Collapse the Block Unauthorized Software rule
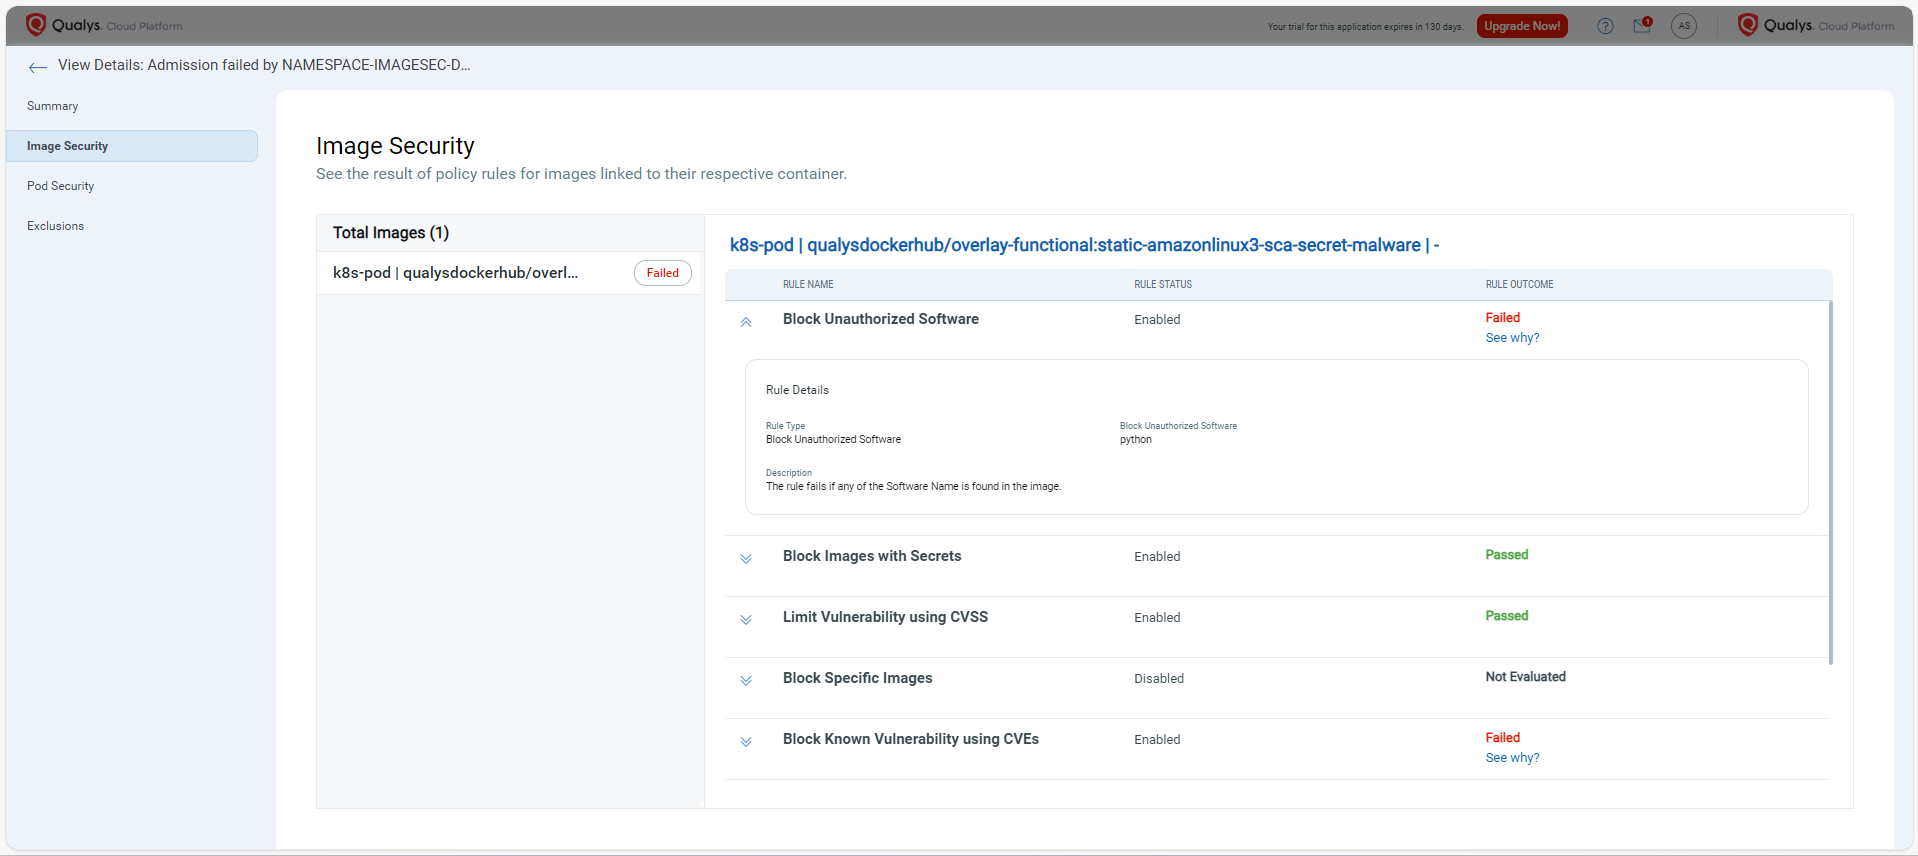 pos(746,322)
